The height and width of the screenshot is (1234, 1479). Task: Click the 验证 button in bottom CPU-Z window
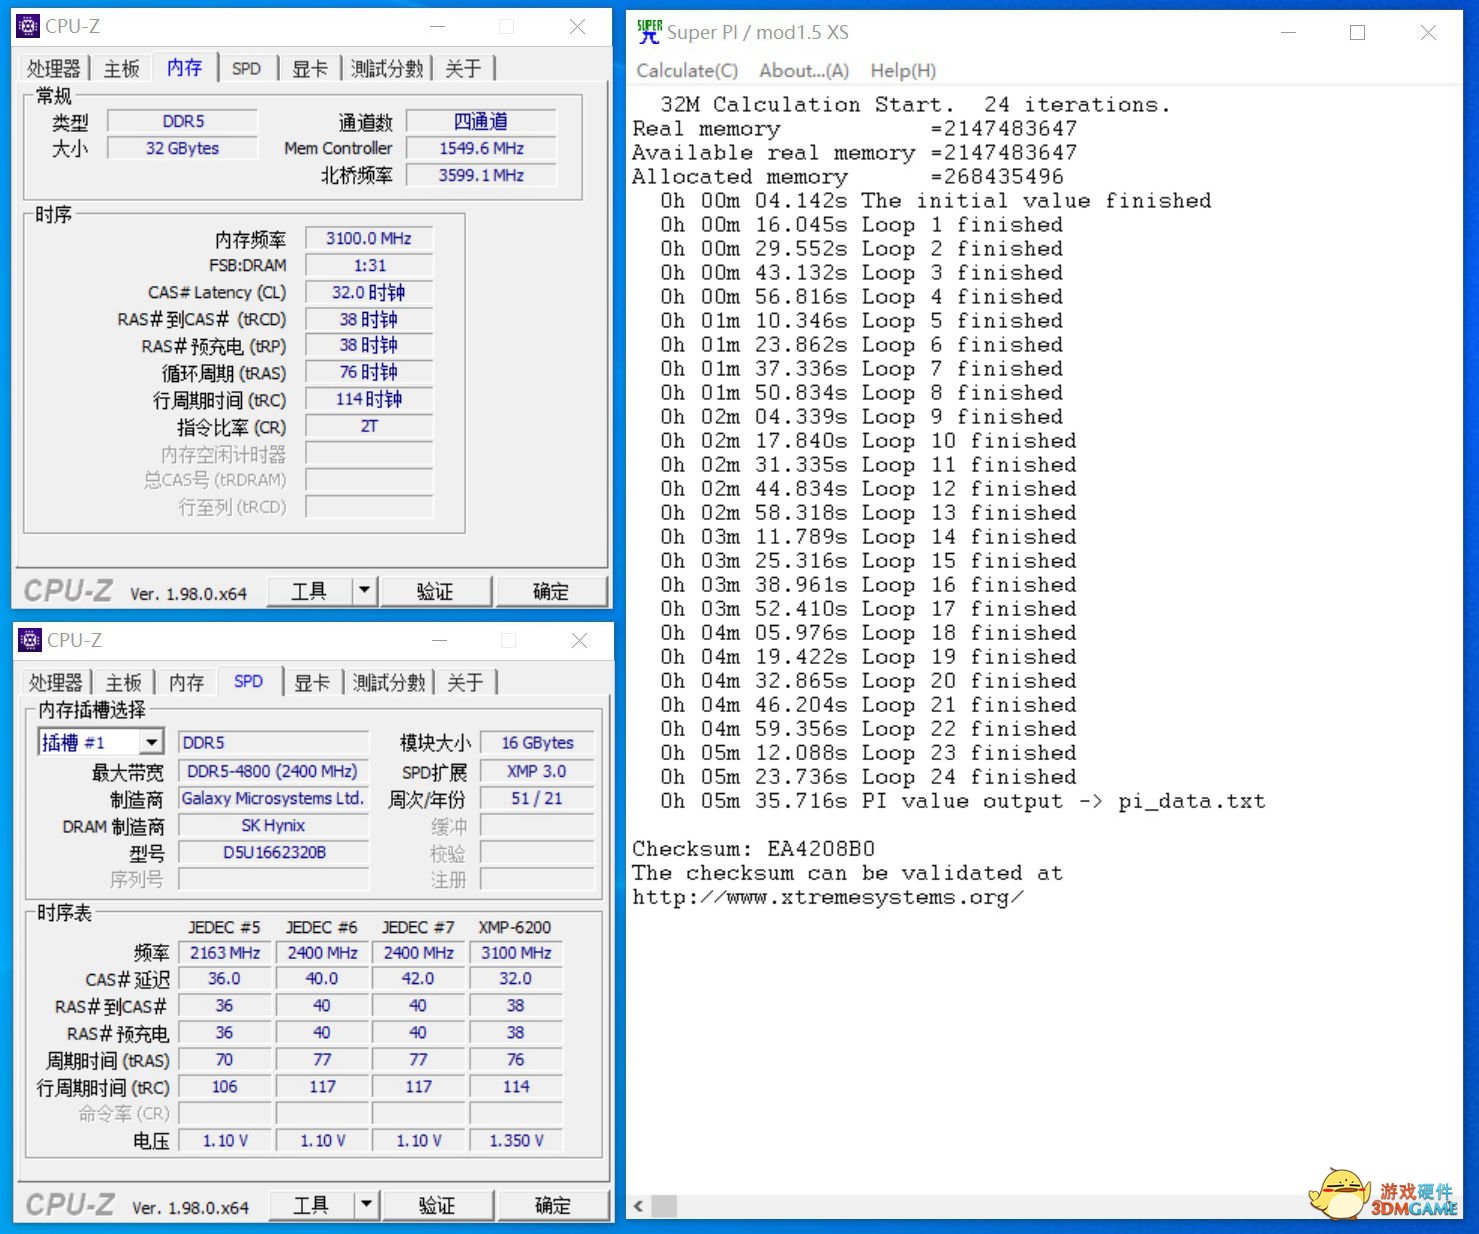[x=439, y=1204]
